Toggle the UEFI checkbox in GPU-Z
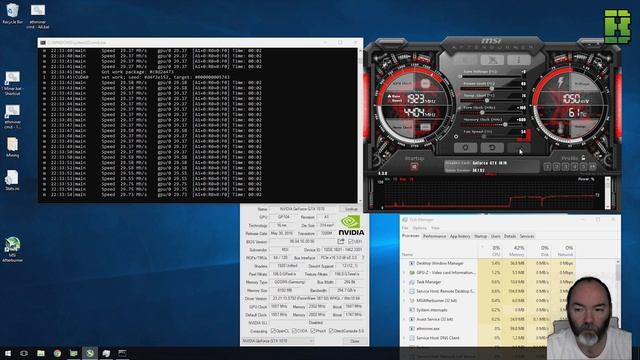This screenshot has width=640, height=360. pos(351,242)
